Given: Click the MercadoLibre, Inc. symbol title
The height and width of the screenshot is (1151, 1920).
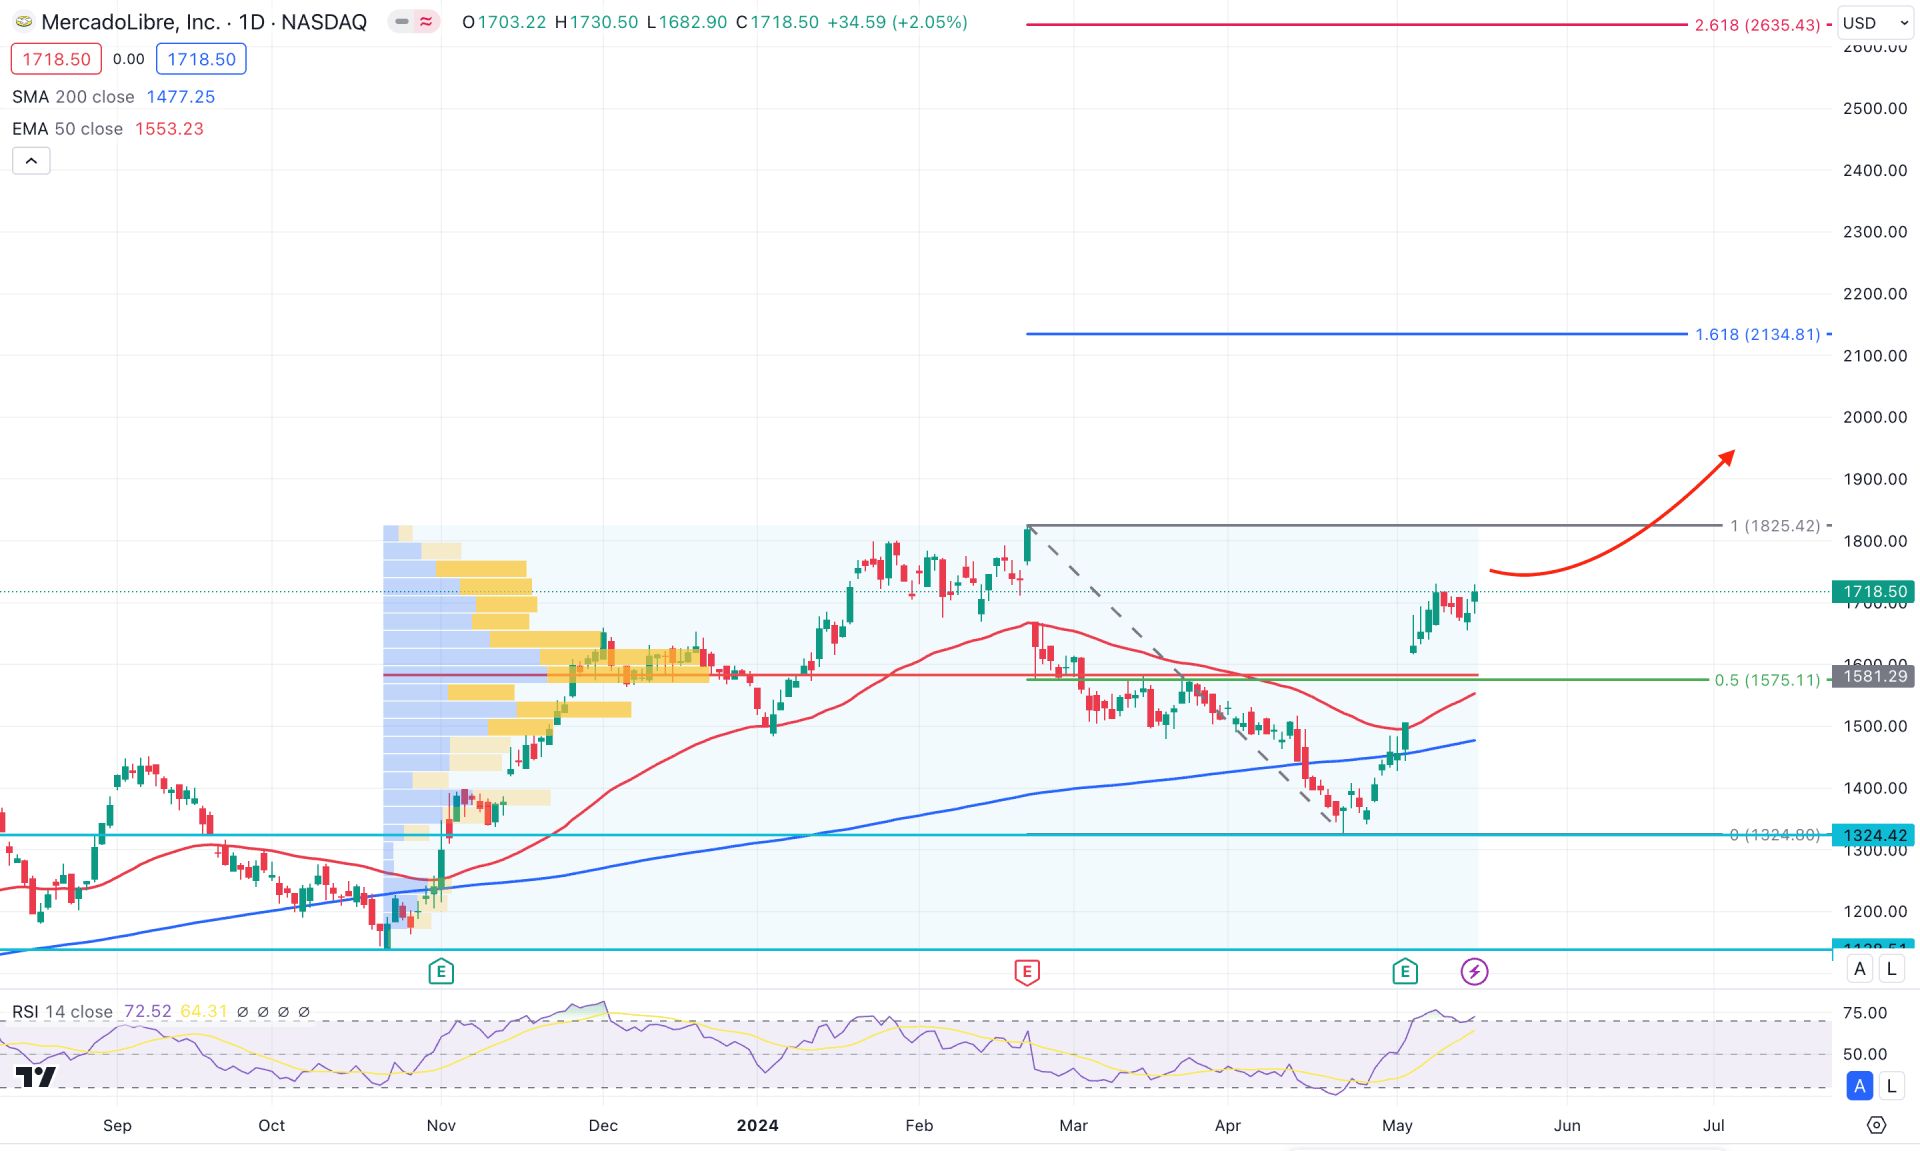Looking at the screenshot, I should (131, 22).
